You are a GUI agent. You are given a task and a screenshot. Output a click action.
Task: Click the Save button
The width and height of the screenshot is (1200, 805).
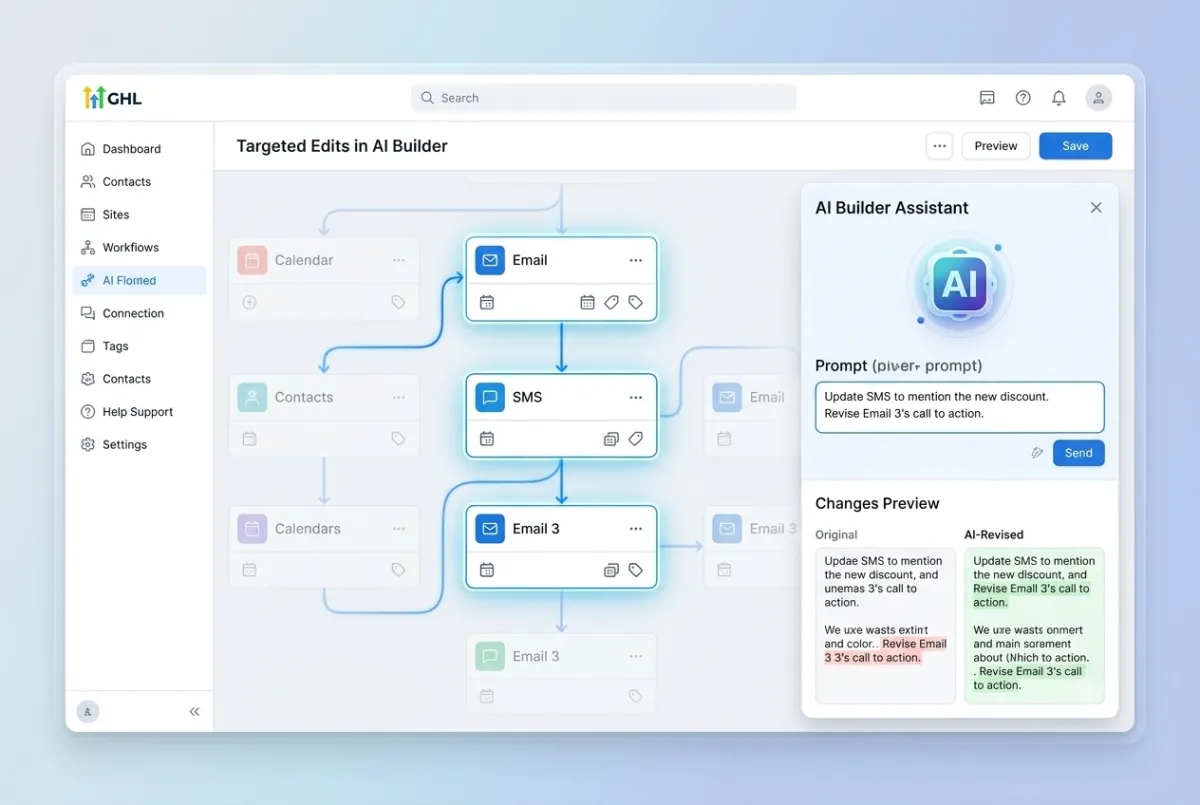(1075, 146)
